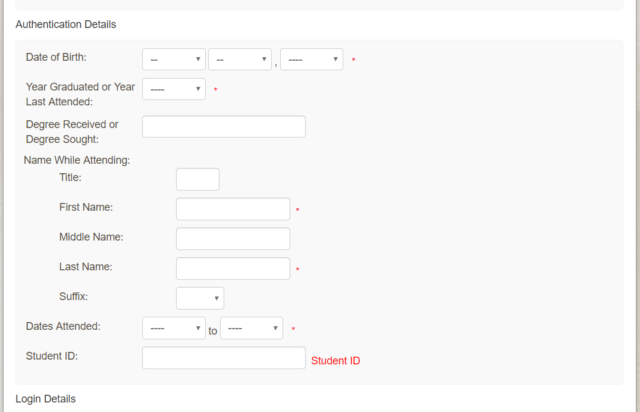Click the Dates Attended label

pos(70,326)
